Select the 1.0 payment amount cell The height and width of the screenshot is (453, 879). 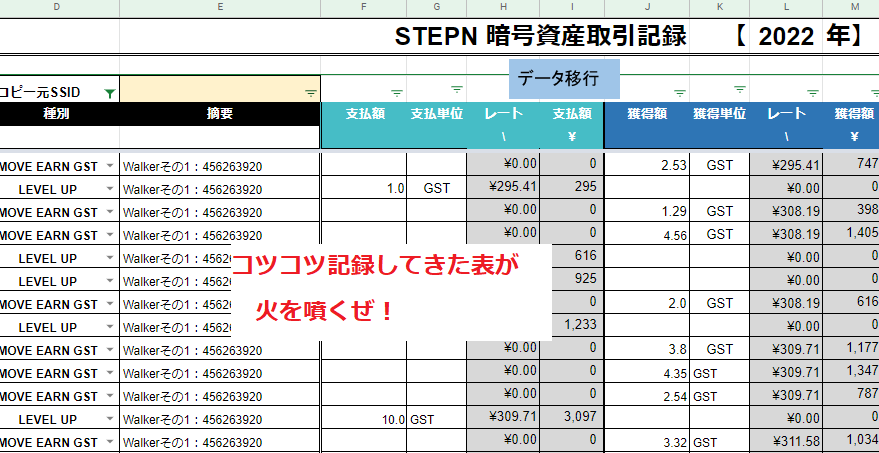pyautogui.click(x=364, y=188)
